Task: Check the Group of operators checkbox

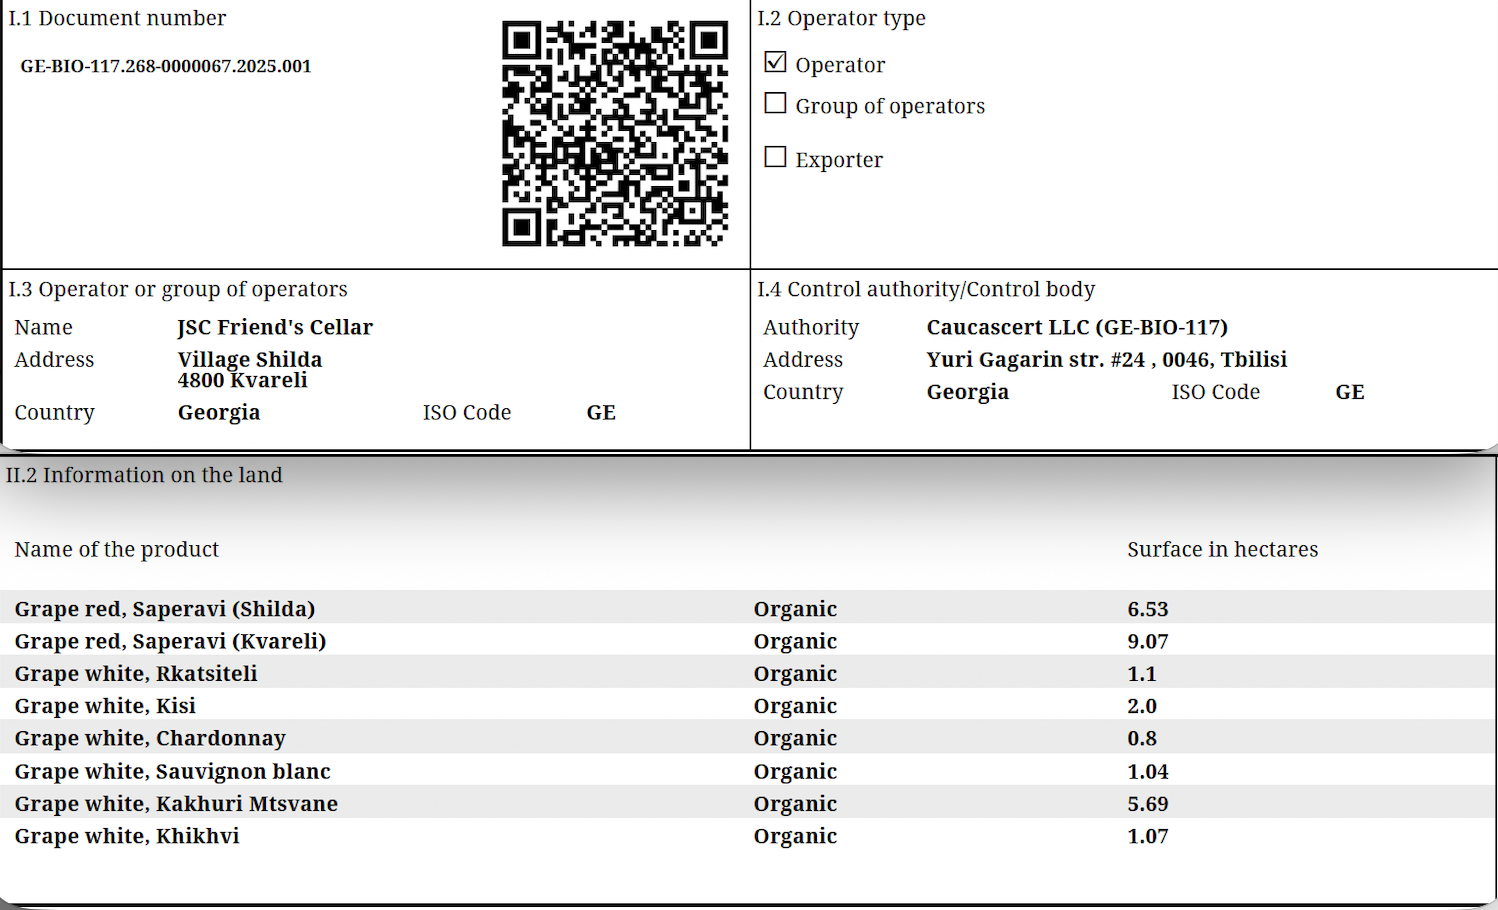Action: click(x=775, y=104)
